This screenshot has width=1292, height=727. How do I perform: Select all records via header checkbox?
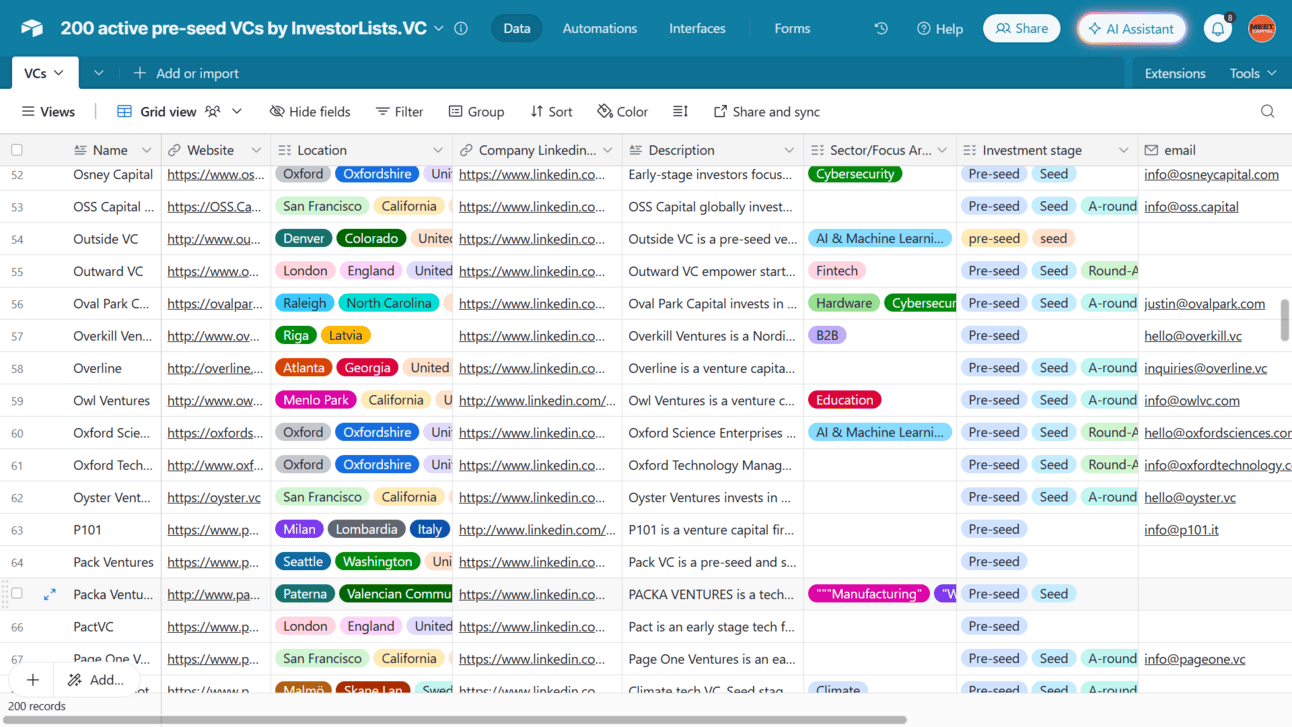point(16,148)
